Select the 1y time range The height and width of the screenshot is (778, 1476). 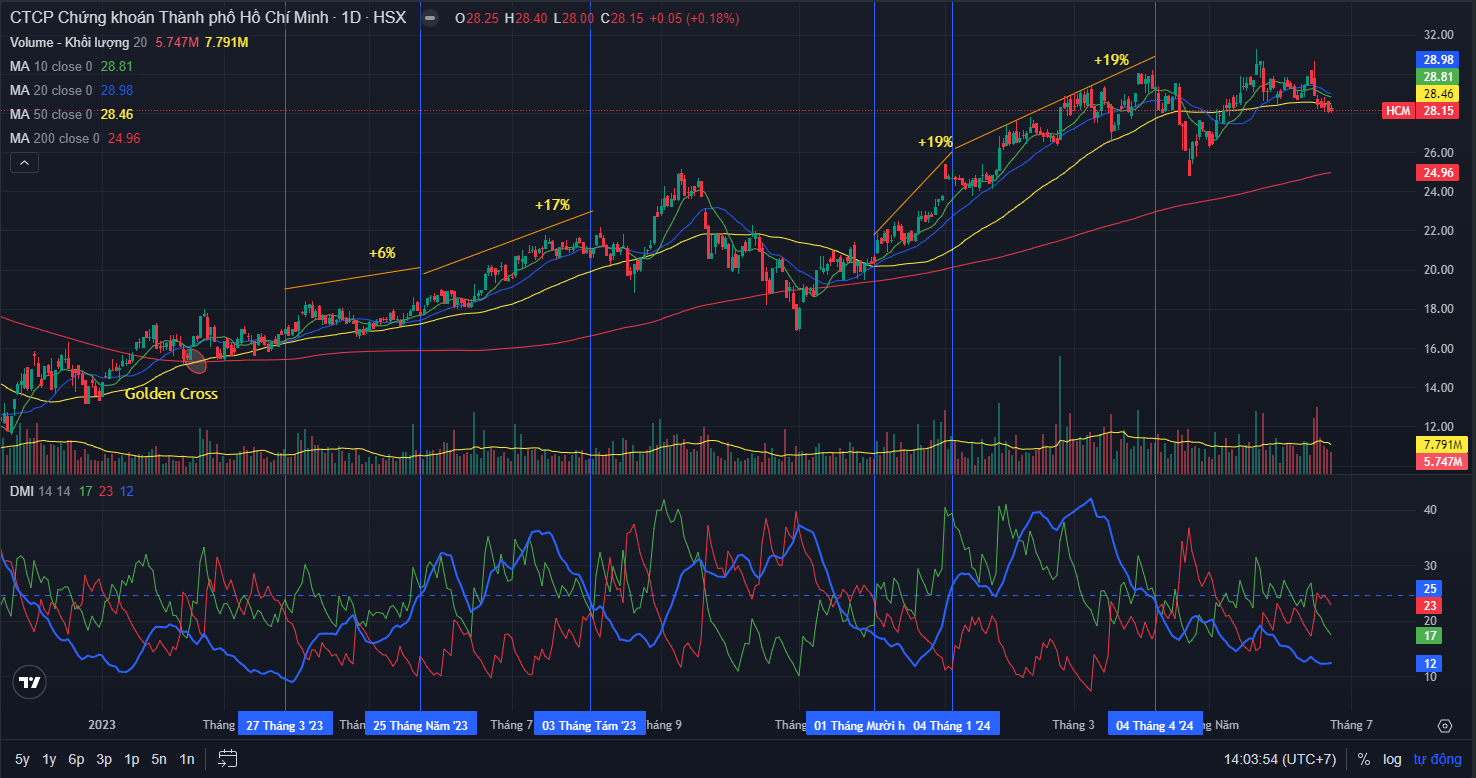pos(49,759)
